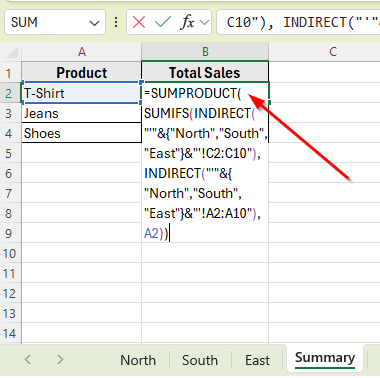Click cell A3 containing Jeans
Viewport: 380px width, 378px height.
pos(82,113)
